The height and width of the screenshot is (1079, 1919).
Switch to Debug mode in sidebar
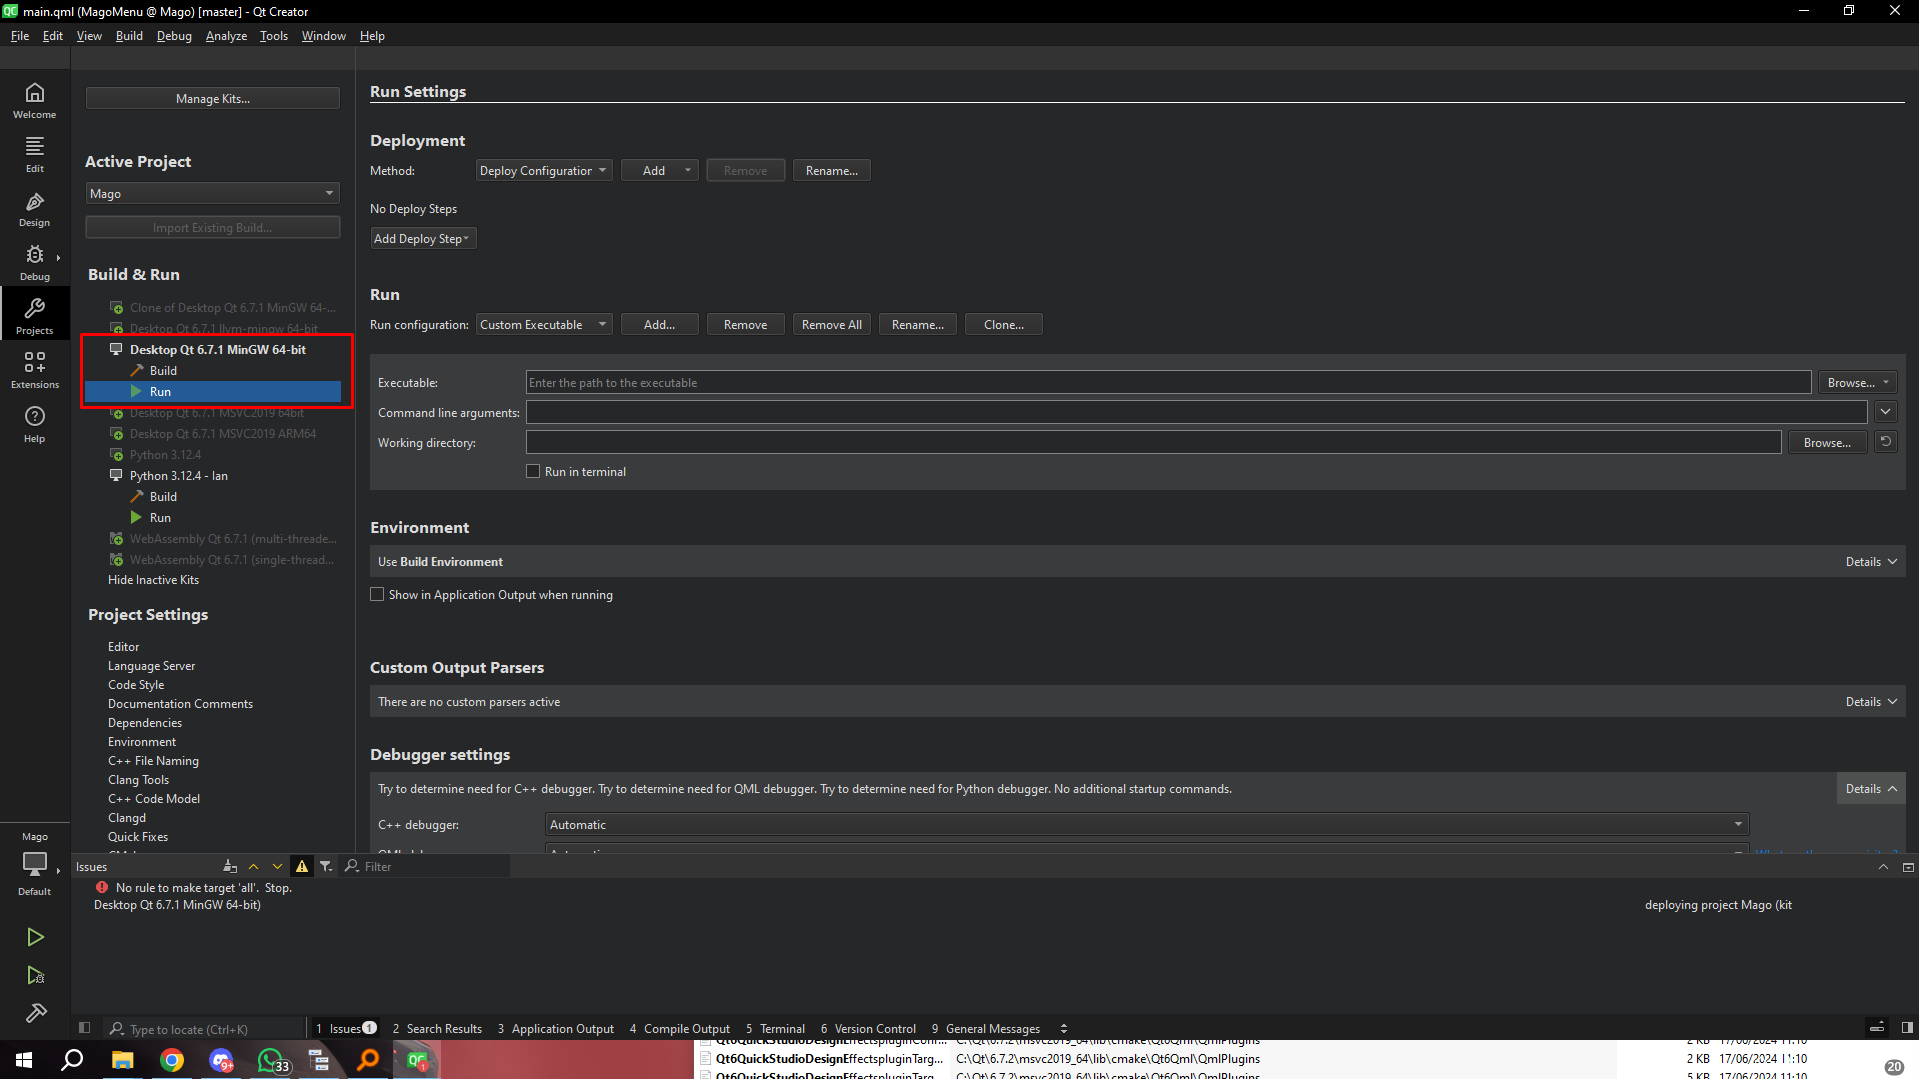[x=35, y=262]
